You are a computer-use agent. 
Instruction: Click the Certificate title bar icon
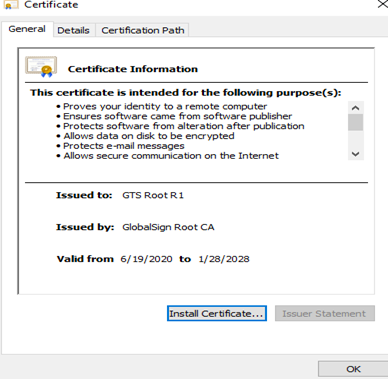(x=10, y=5)
